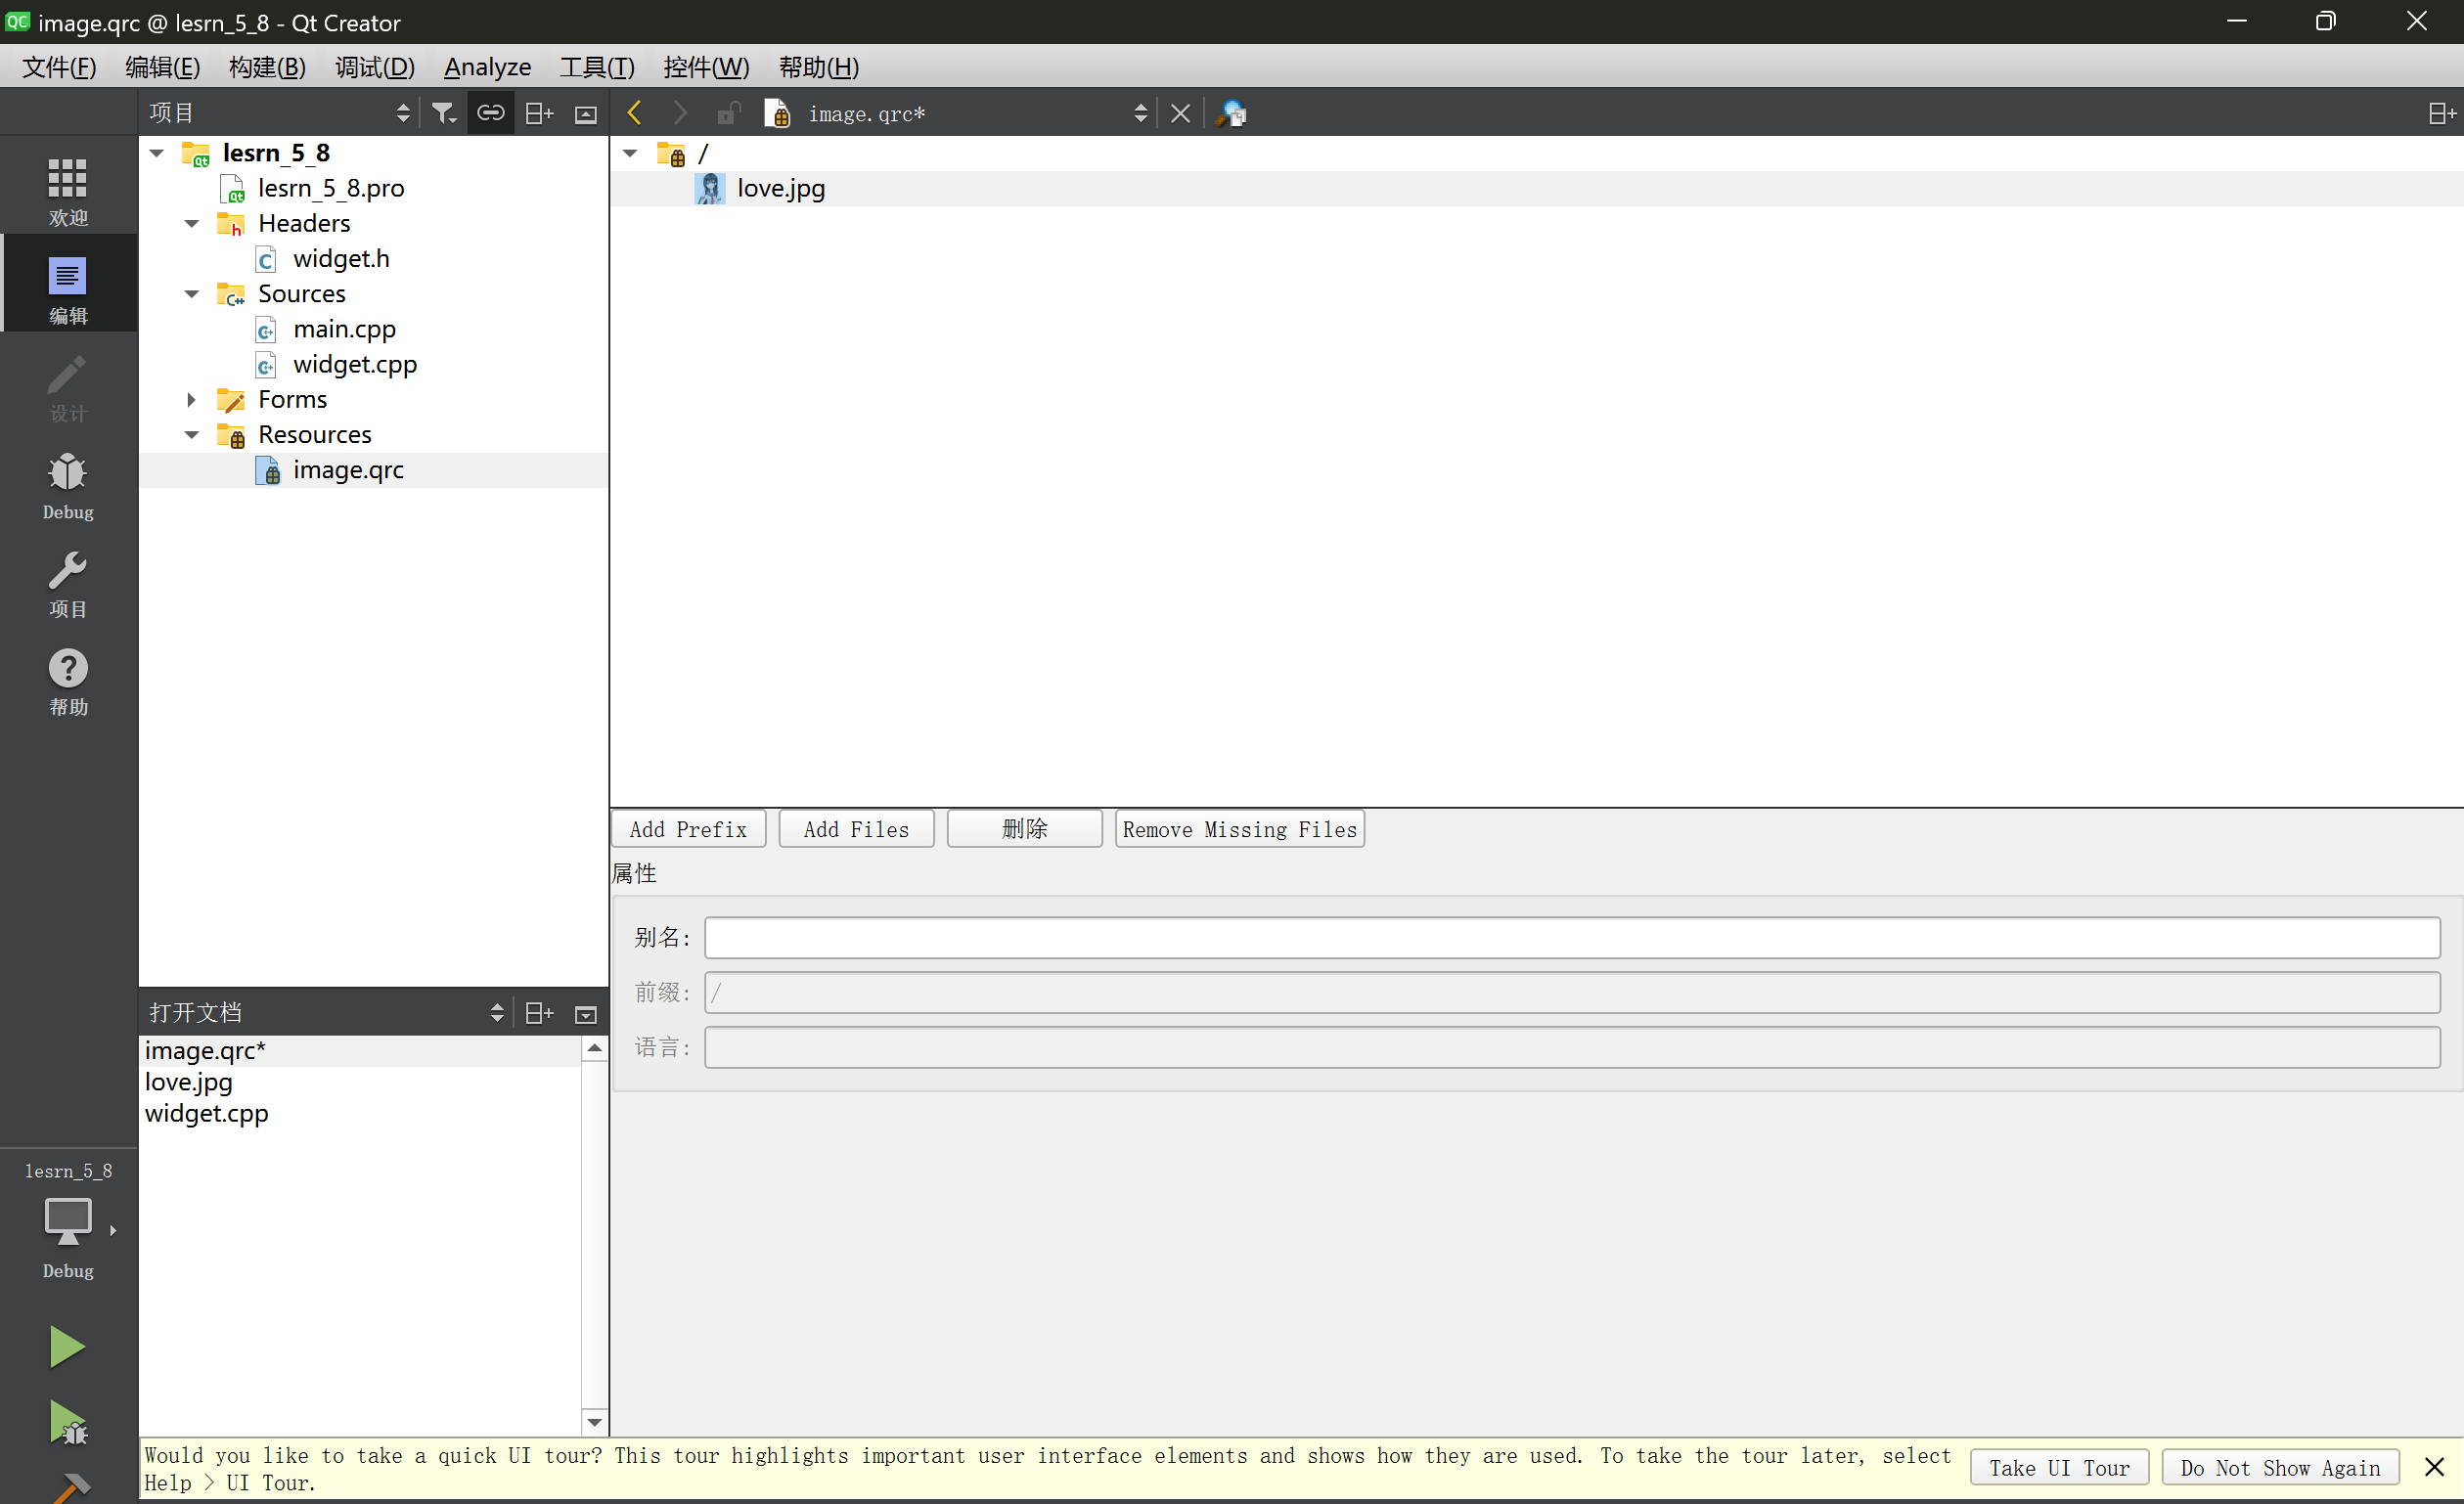Close the image.qrc document
The height and width of the screenshot is (1504, 2464).
(x=1180, y=113)
